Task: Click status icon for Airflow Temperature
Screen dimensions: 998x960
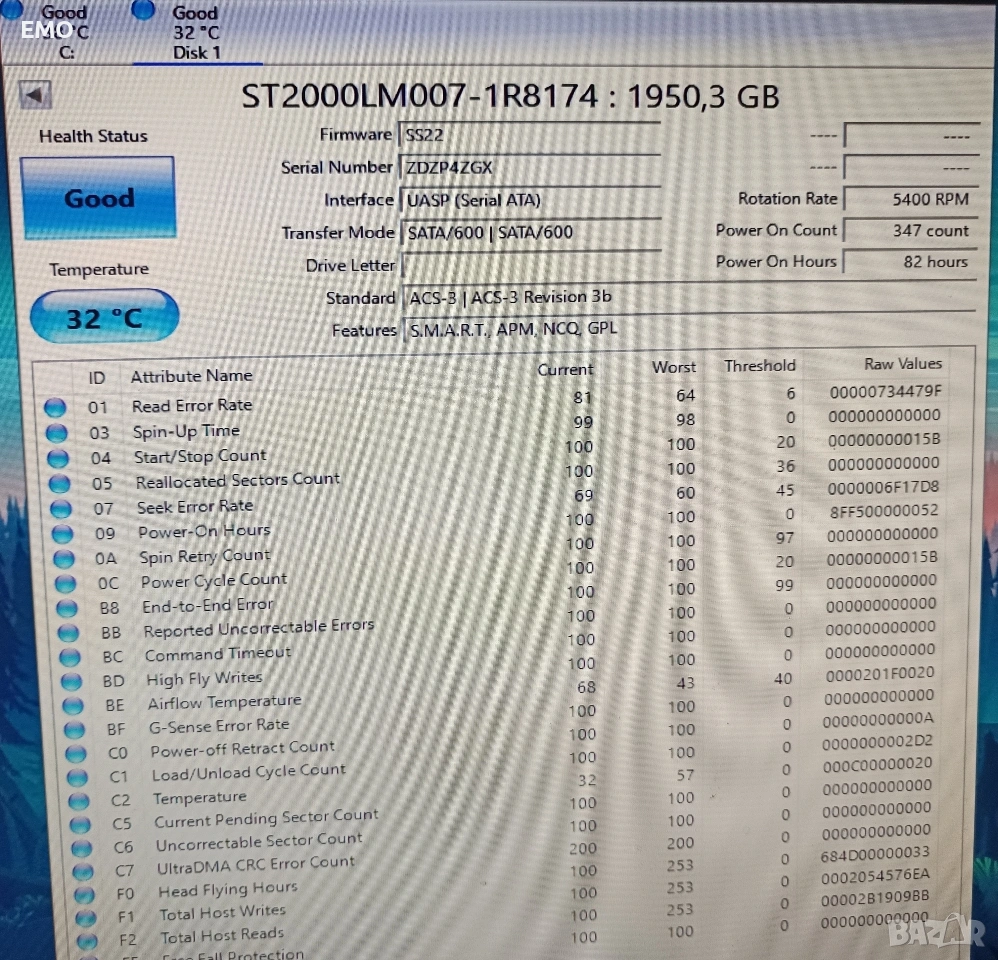Action: tap(73, 705)
